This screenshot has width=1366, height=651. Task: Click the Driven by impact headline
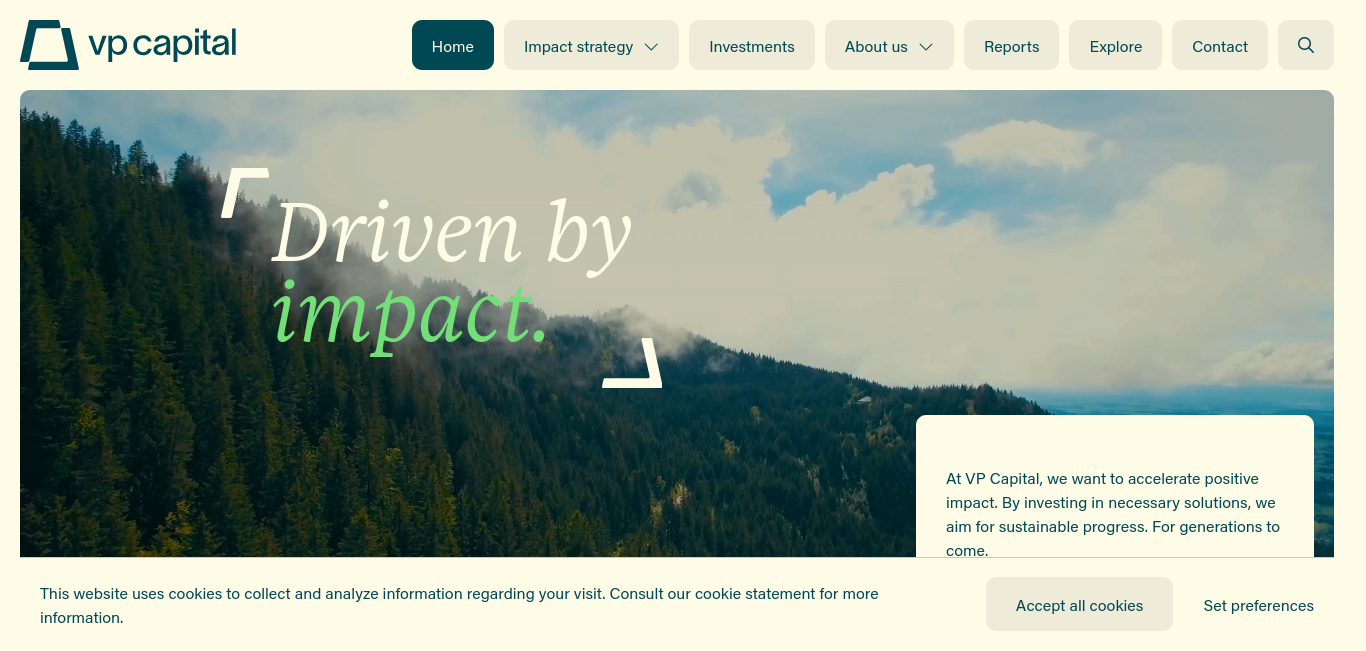(451, 275)
